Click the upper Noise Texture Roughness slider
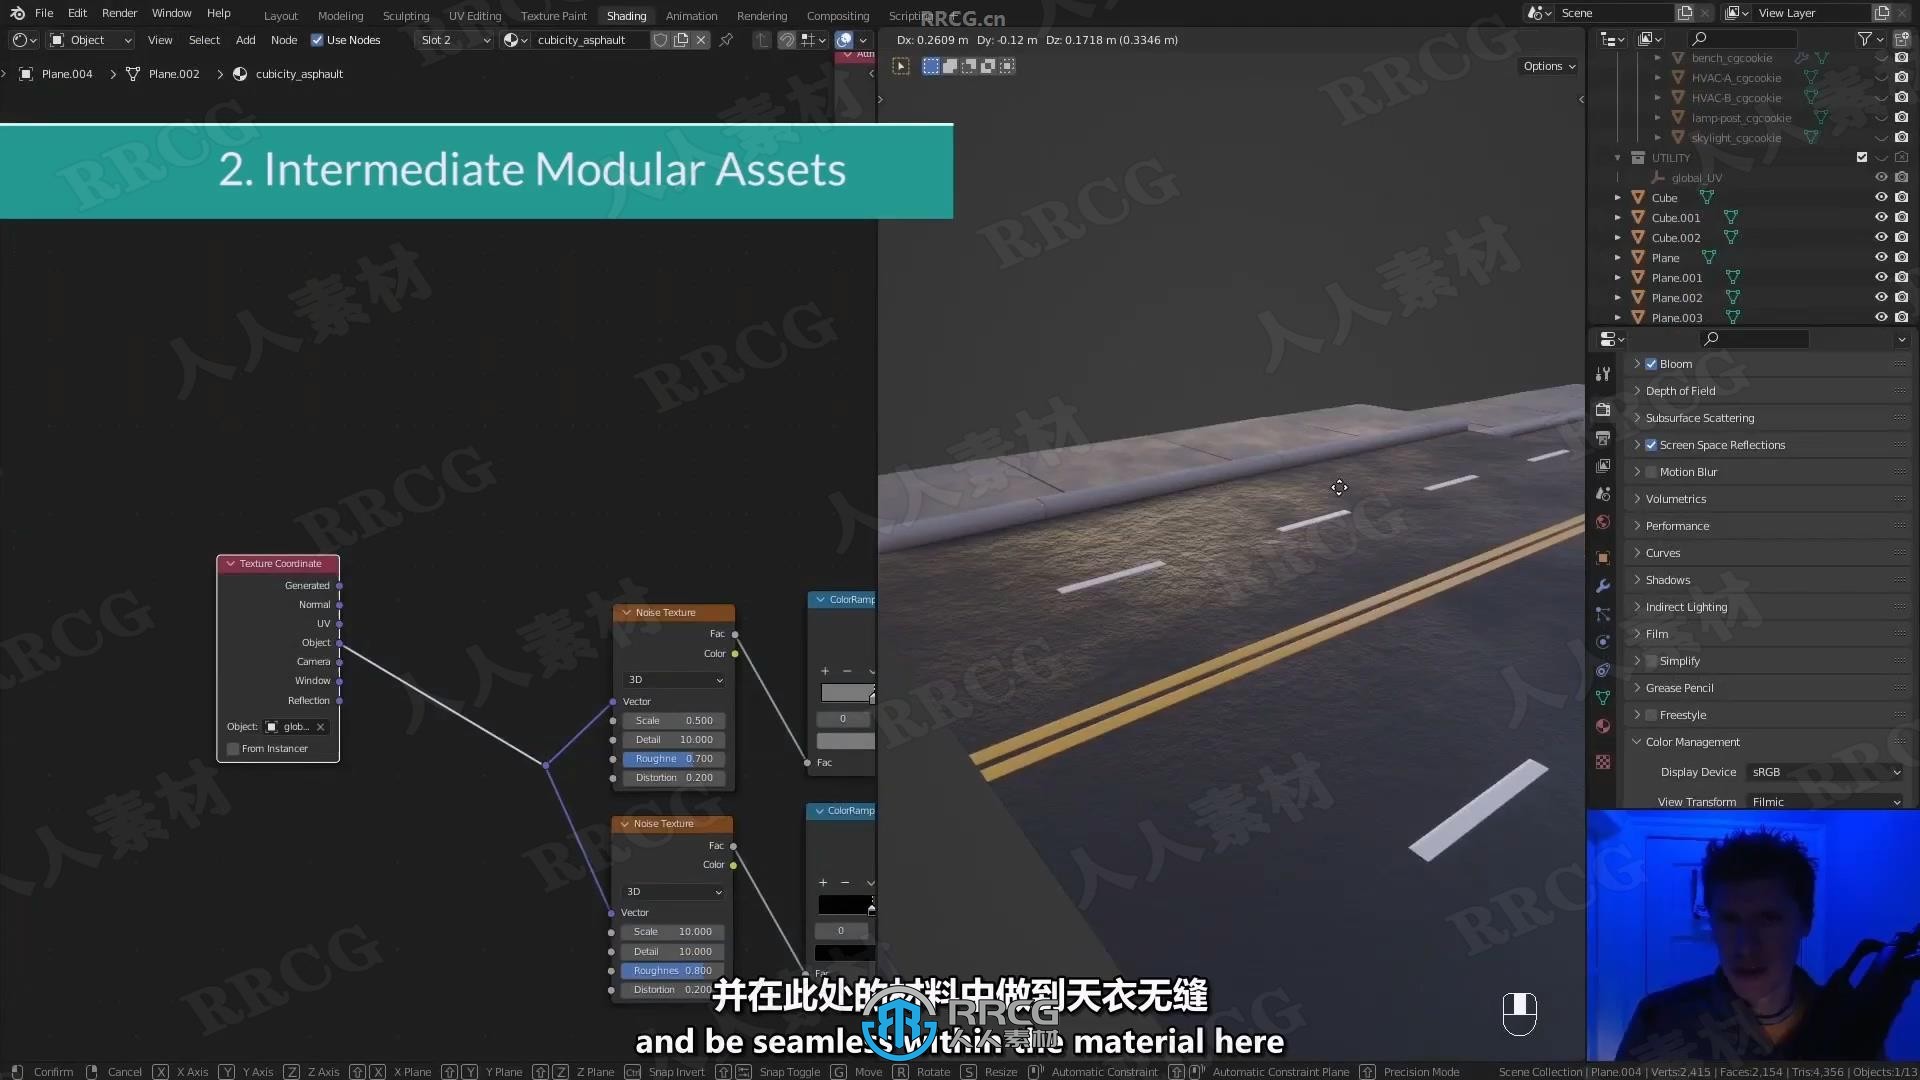 [x=674, y=759]
